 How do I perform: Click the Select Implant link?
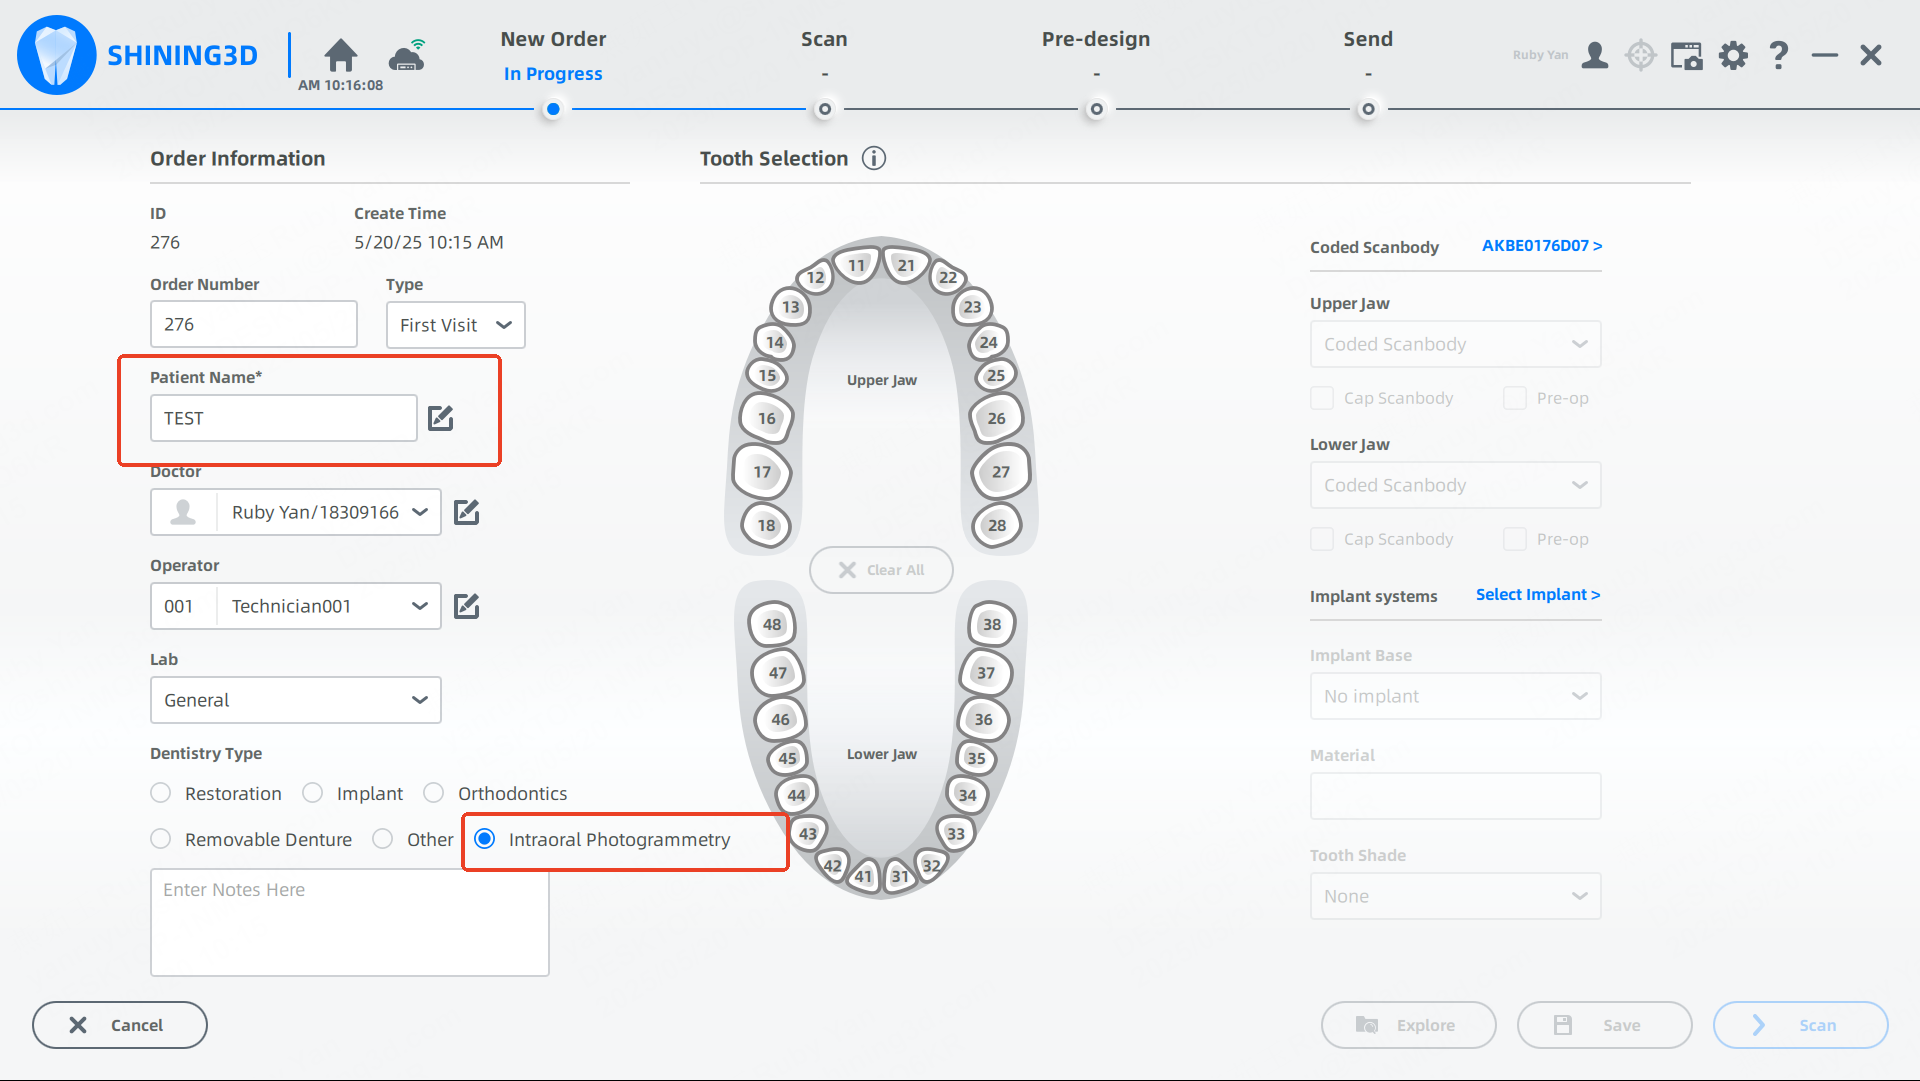click(1538, 595)
